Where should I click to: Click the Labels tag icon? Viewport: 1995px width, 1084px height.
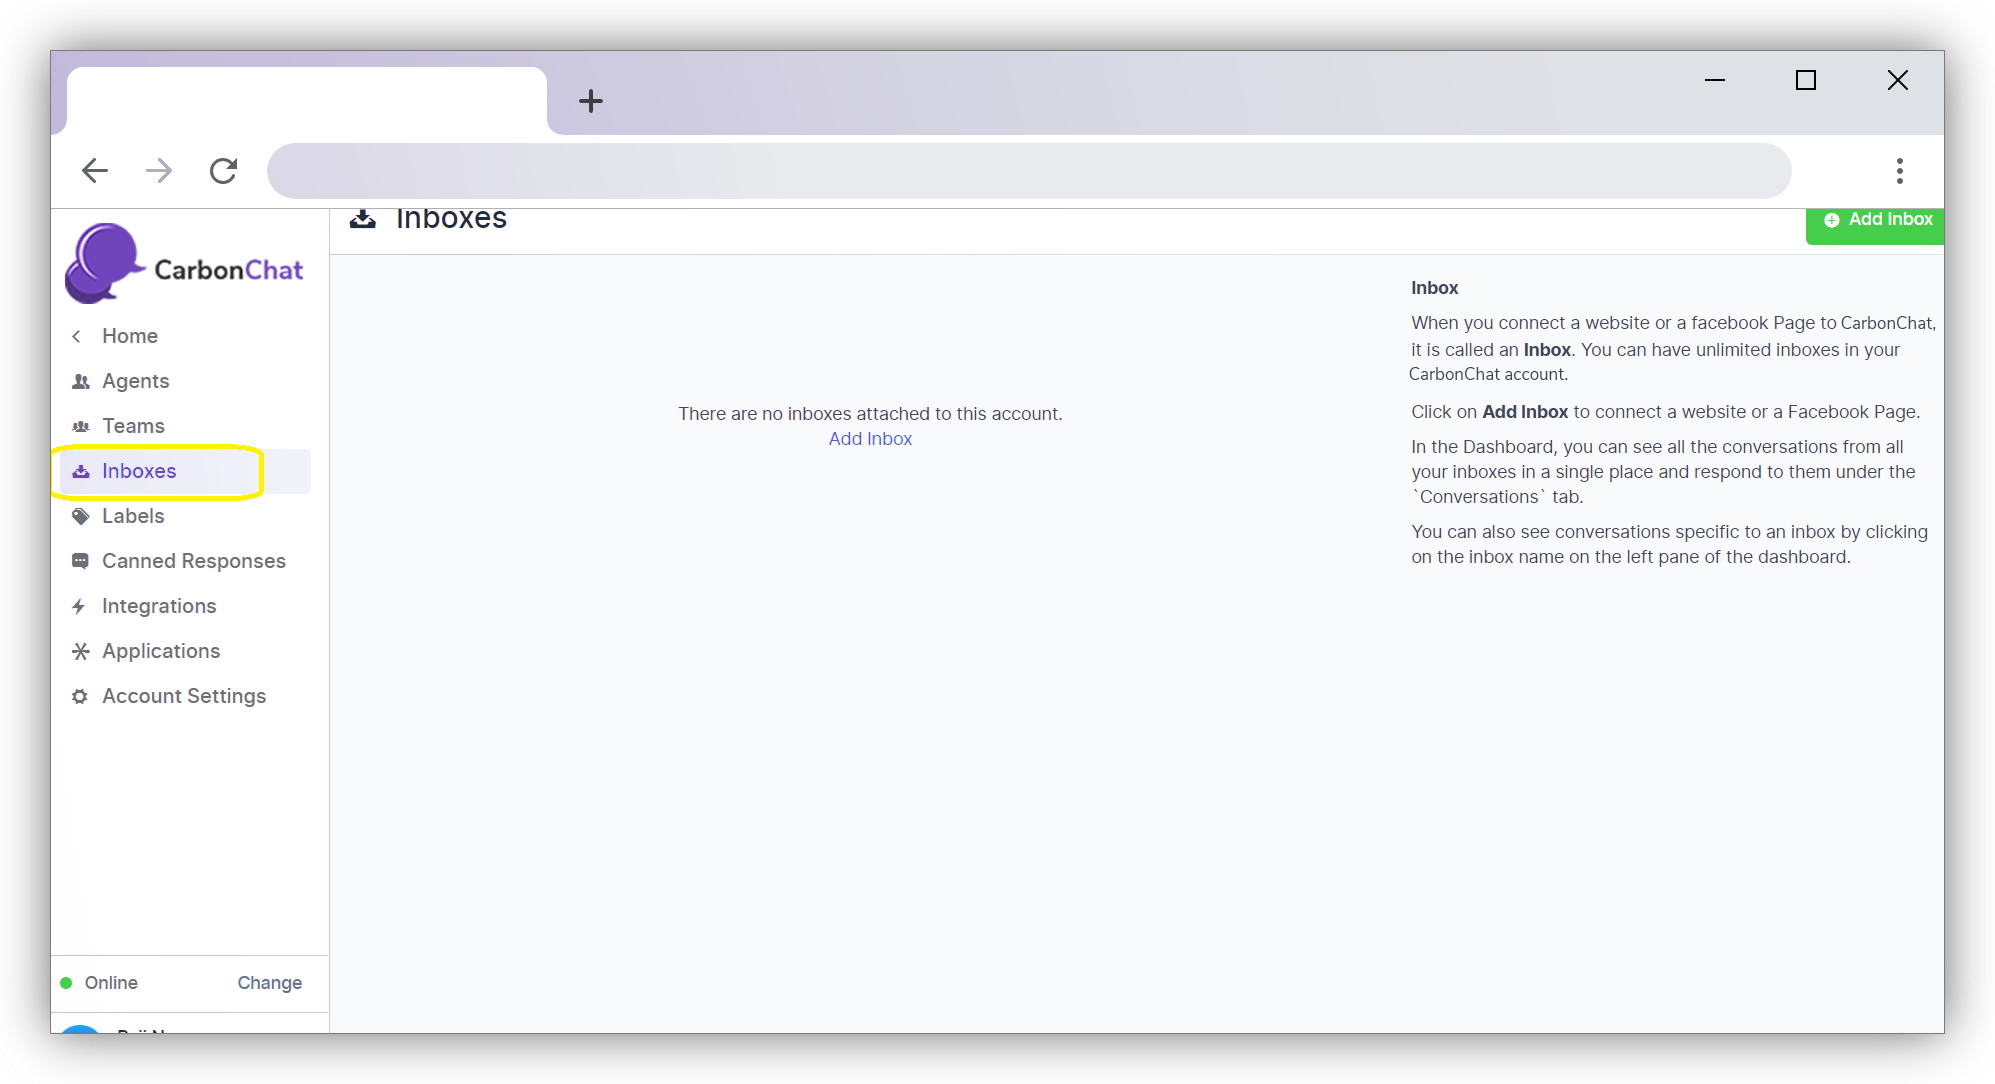tap(81, 516)
